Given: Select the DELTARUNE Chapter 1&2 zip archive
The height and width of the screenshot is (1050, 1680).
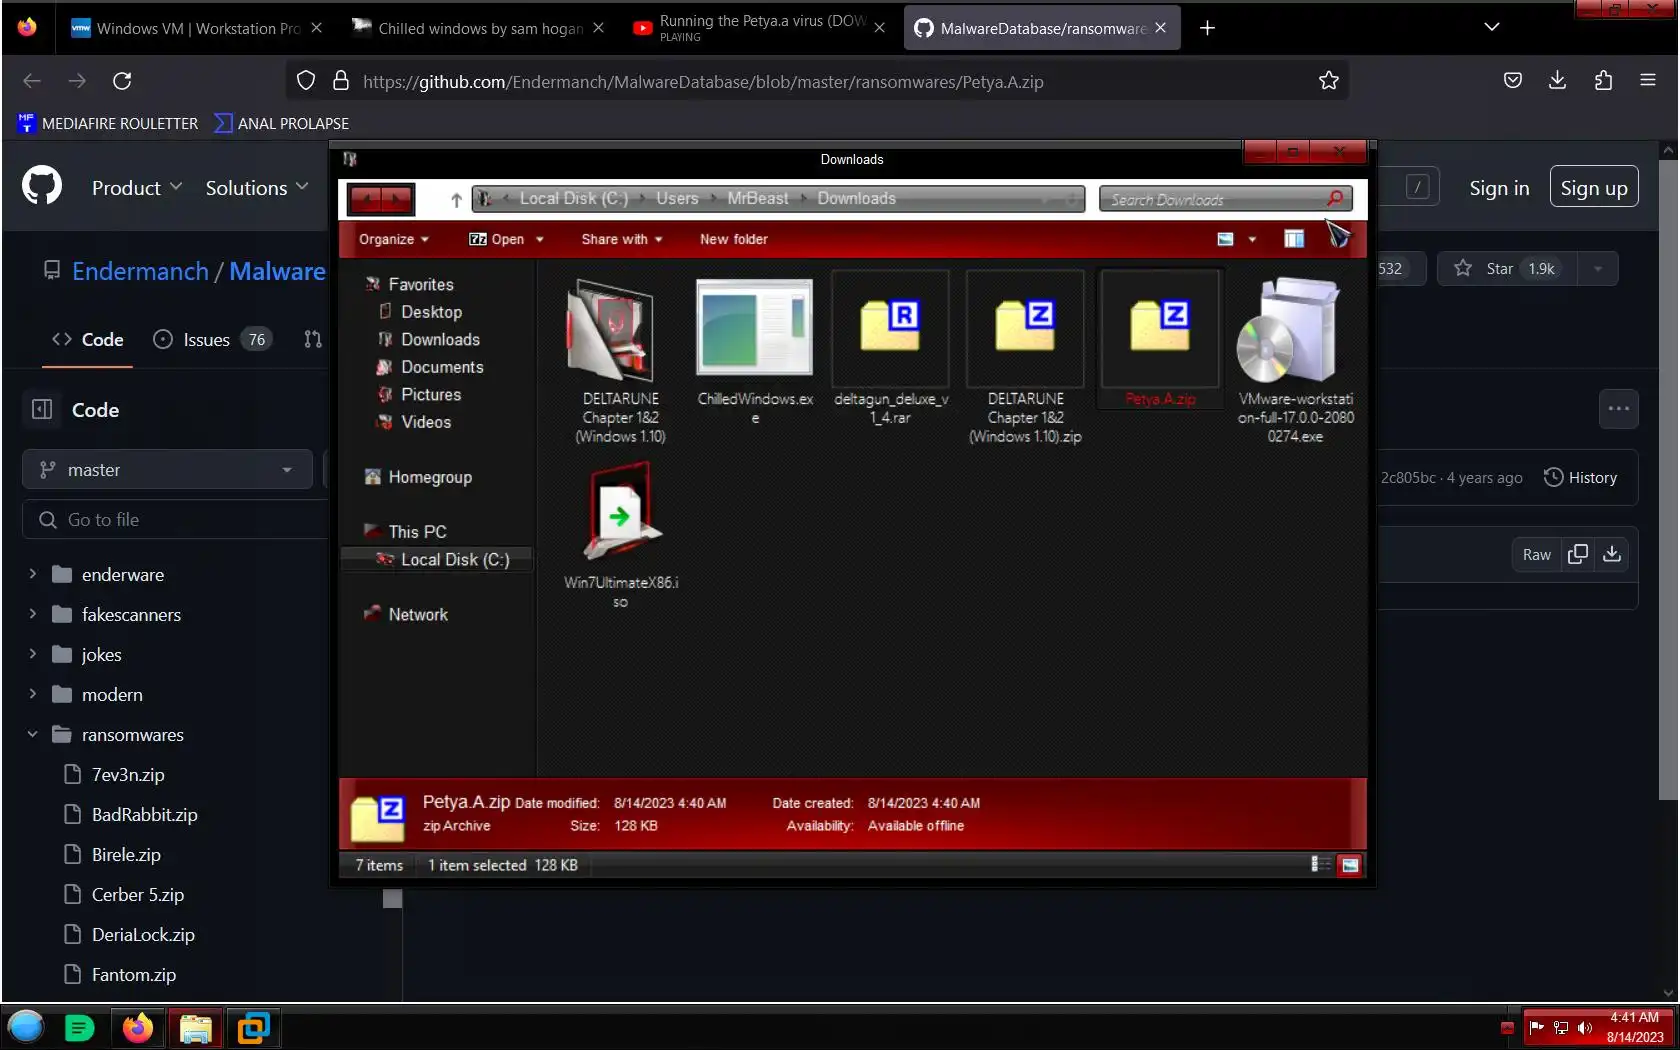Looking at the screenshot, I should tap(1025, 358).
